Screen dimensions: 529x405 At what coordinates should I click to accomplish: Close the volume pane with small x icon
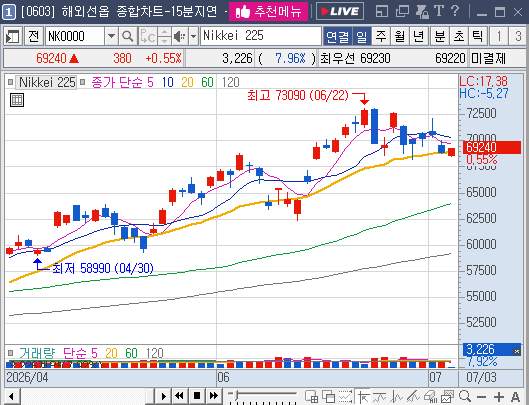click(x=517, y=351)
